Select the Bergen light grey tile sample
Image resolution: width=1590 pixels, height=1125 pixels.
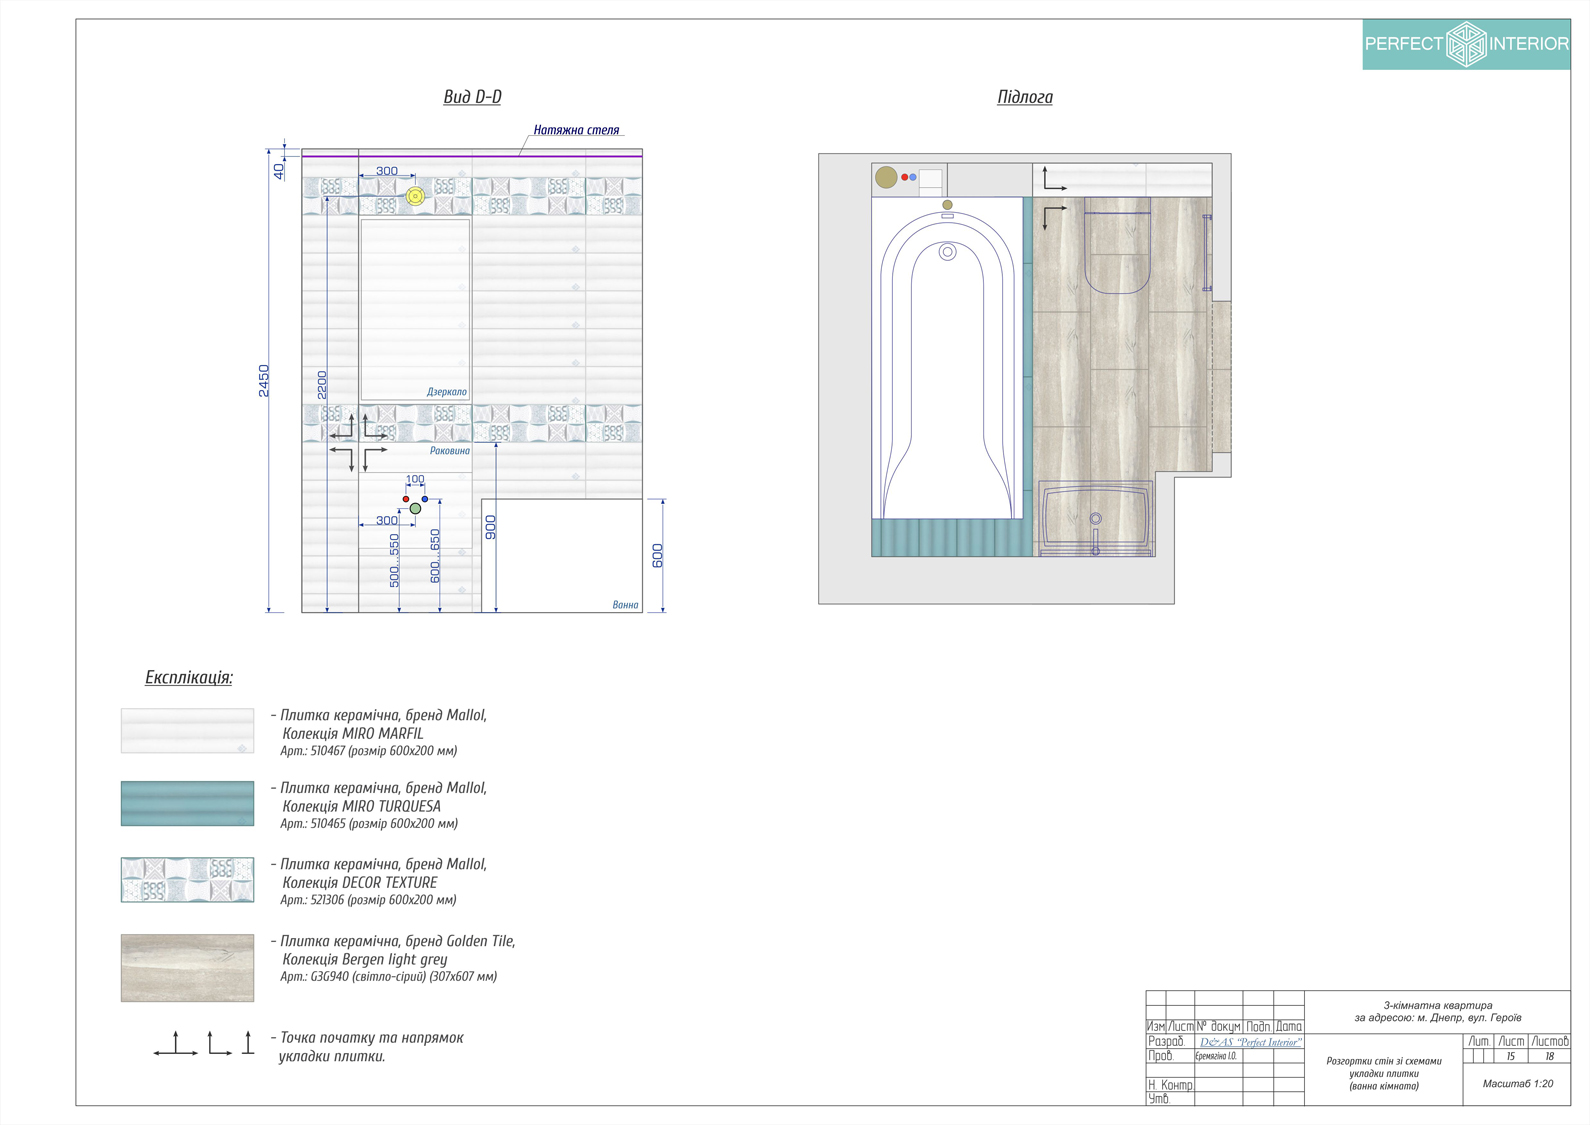[x=187, y=968]
